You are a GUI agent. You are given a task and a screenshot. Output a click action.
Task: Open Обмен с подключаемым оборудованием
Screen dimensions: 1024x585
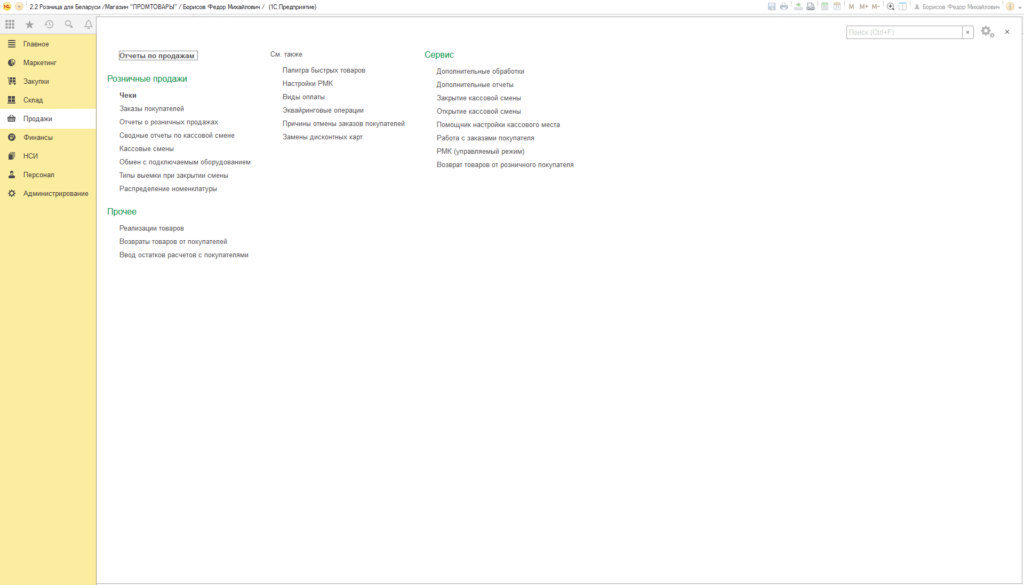(185, 162)
